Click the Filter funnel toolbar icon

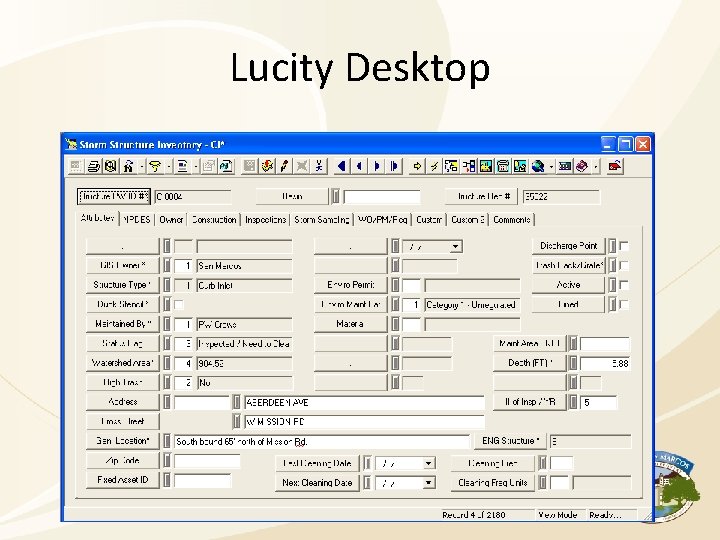[x=155, y=166]
